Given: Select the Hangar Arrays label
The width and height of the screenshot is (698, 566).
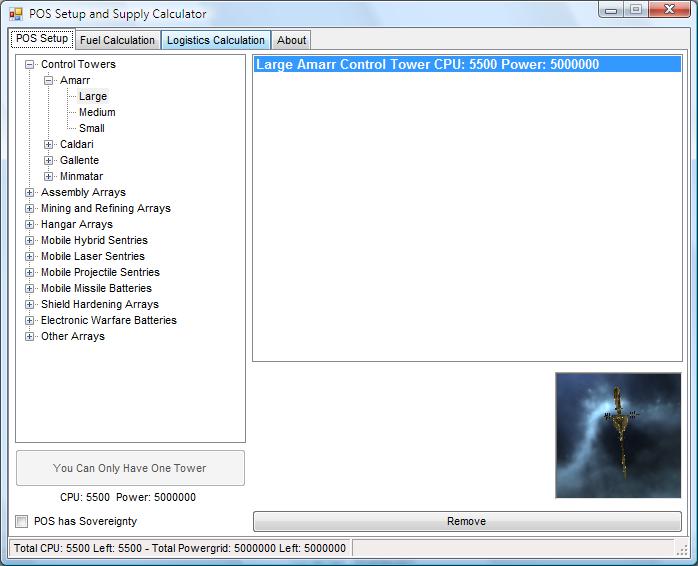Looking at the screenshot, I should pyautogui.click(x=77, y=224).
